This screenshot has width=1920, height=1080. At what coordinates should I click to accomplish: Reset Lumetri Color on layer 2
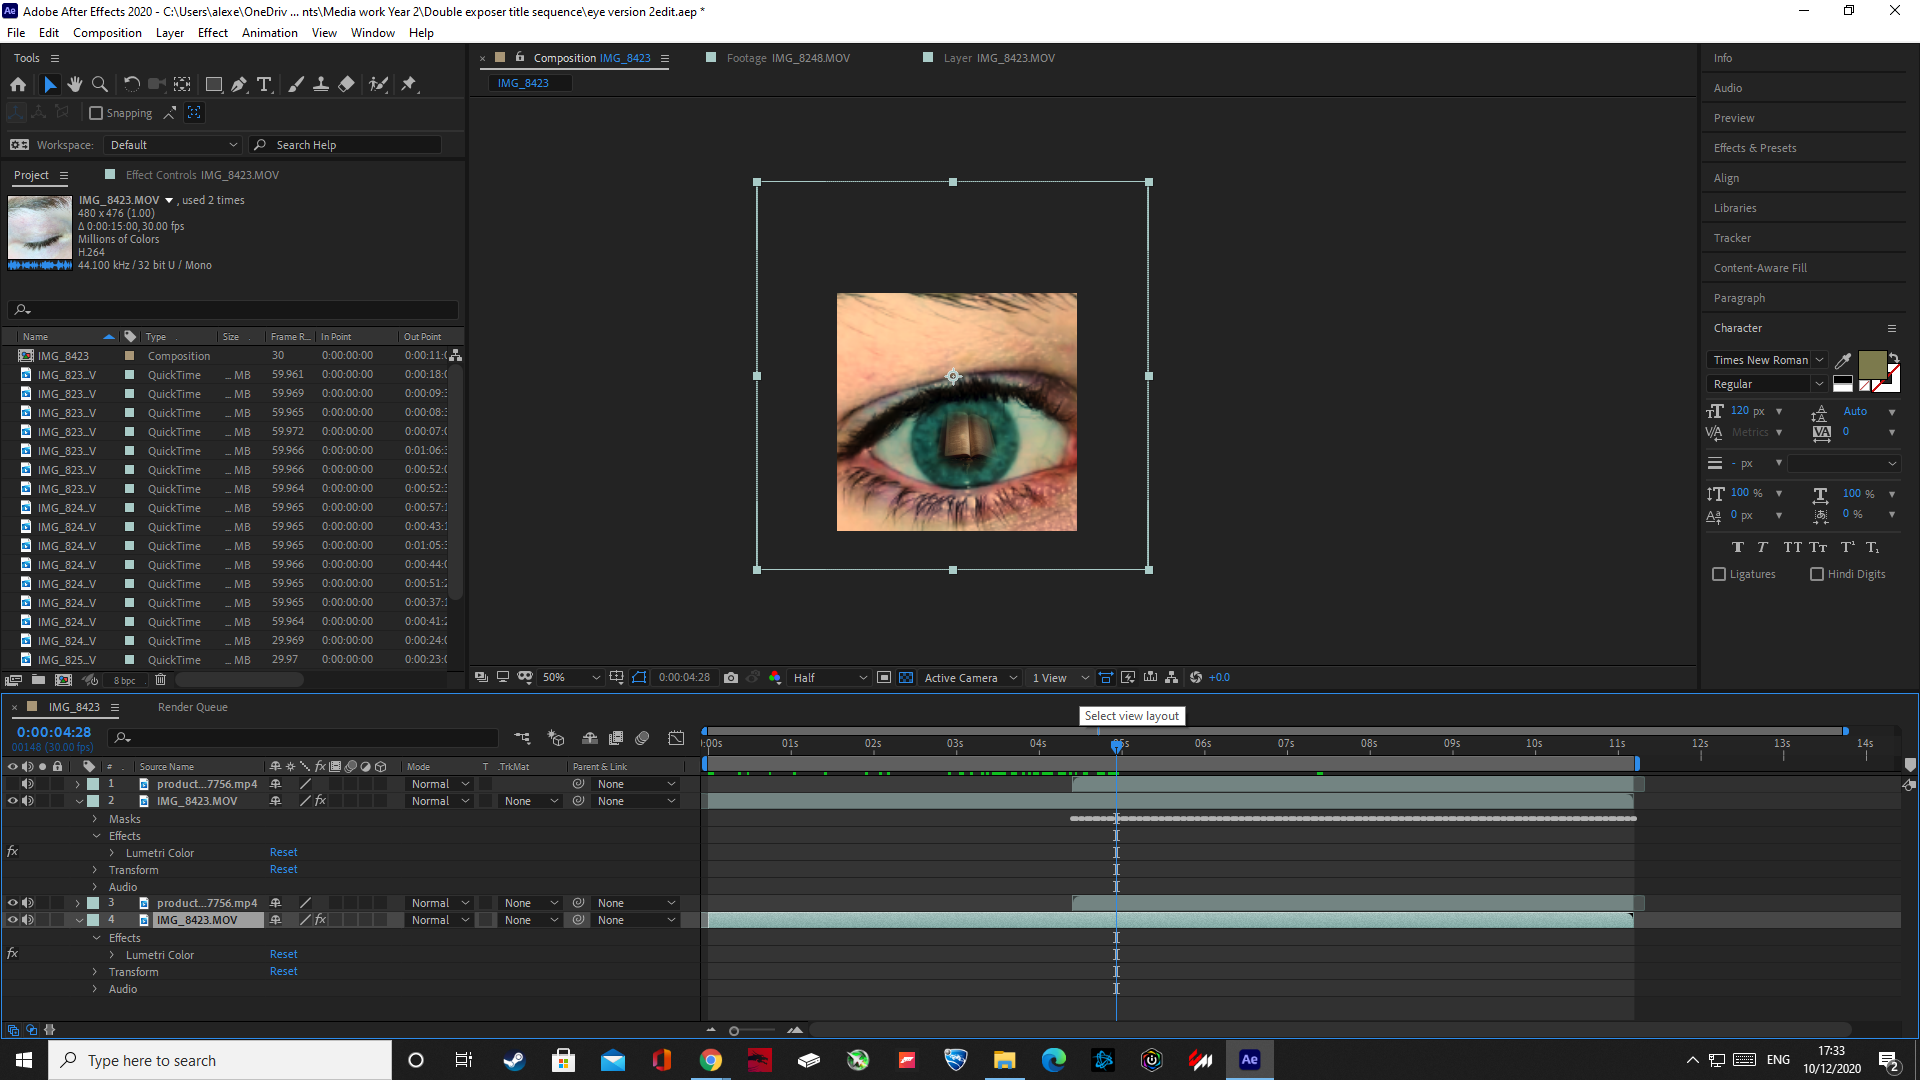click(283, 853)
